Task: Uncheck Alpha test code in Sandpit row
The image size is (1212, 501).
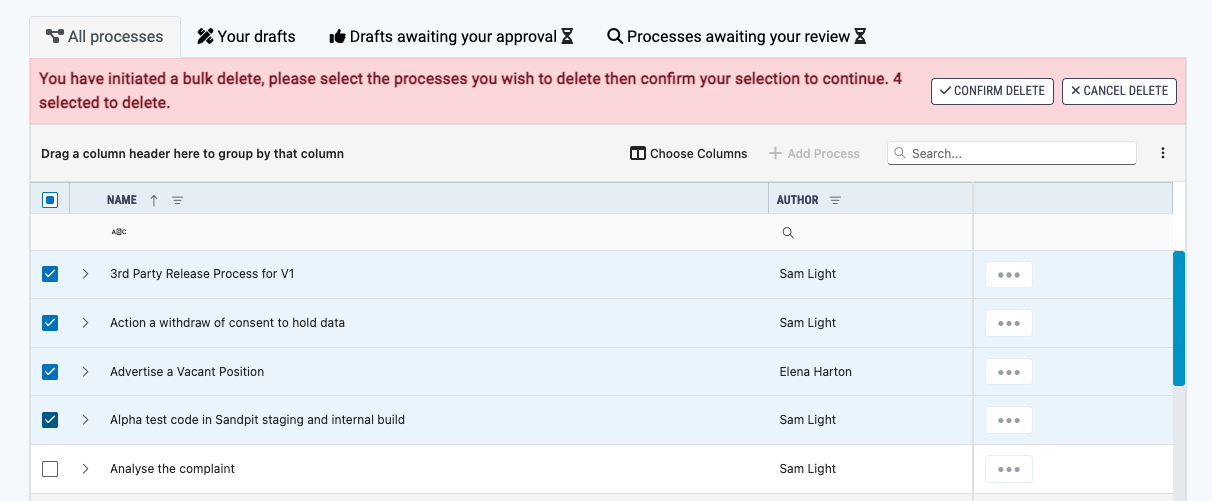Action: coord(50,420)
